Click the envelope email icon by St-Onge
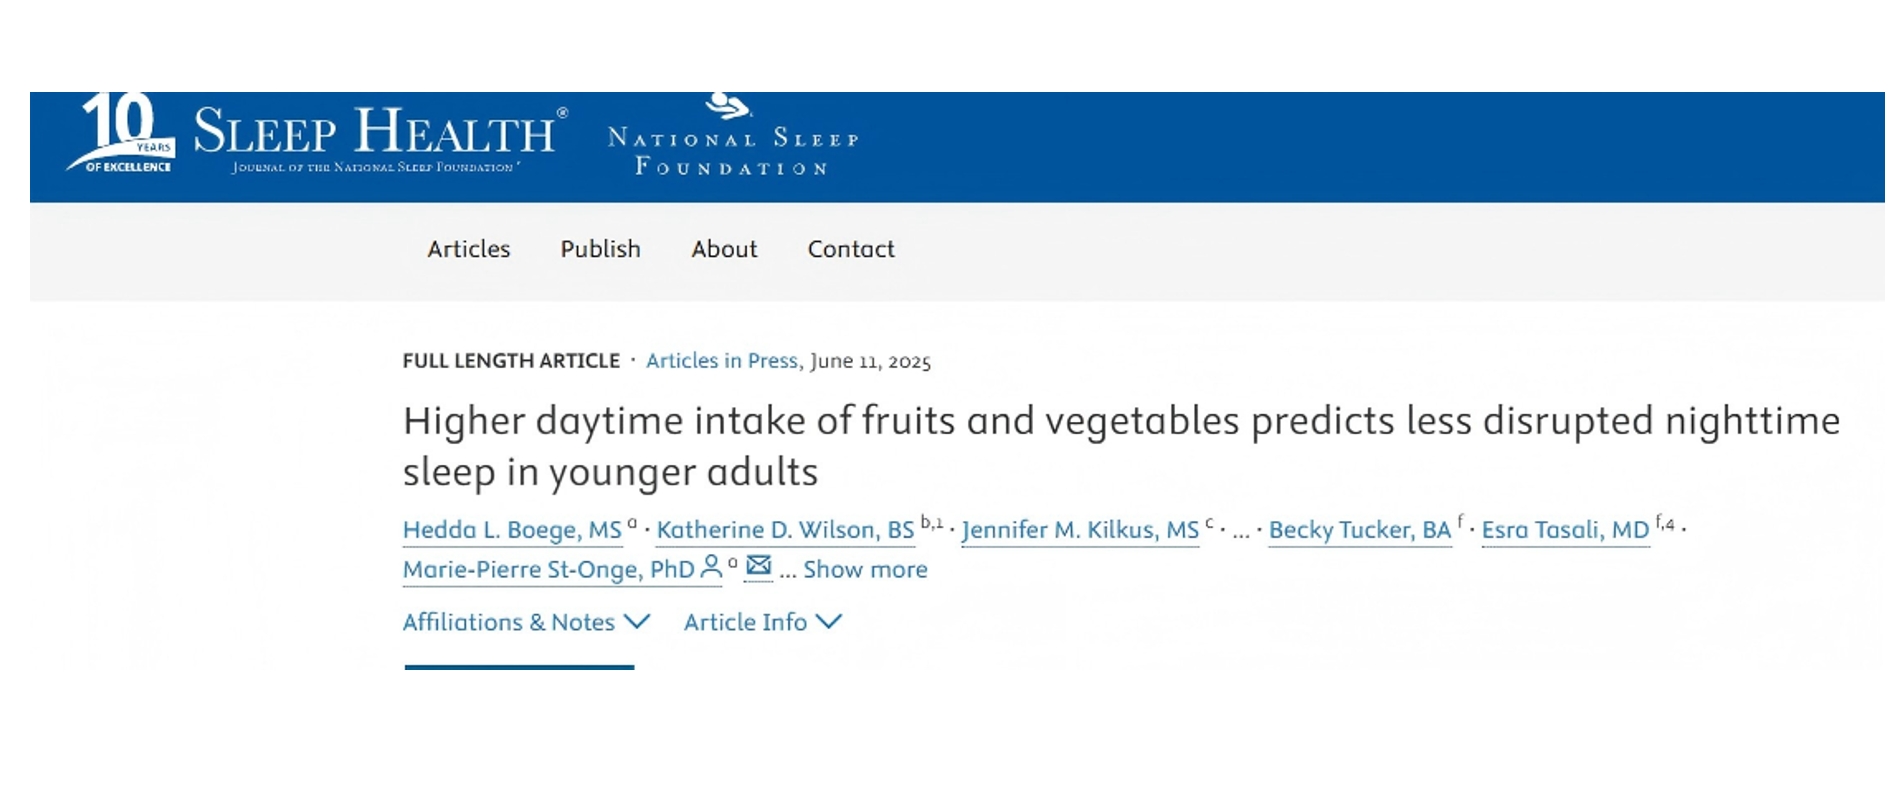1903x806 pixels. tap(759, 567)
